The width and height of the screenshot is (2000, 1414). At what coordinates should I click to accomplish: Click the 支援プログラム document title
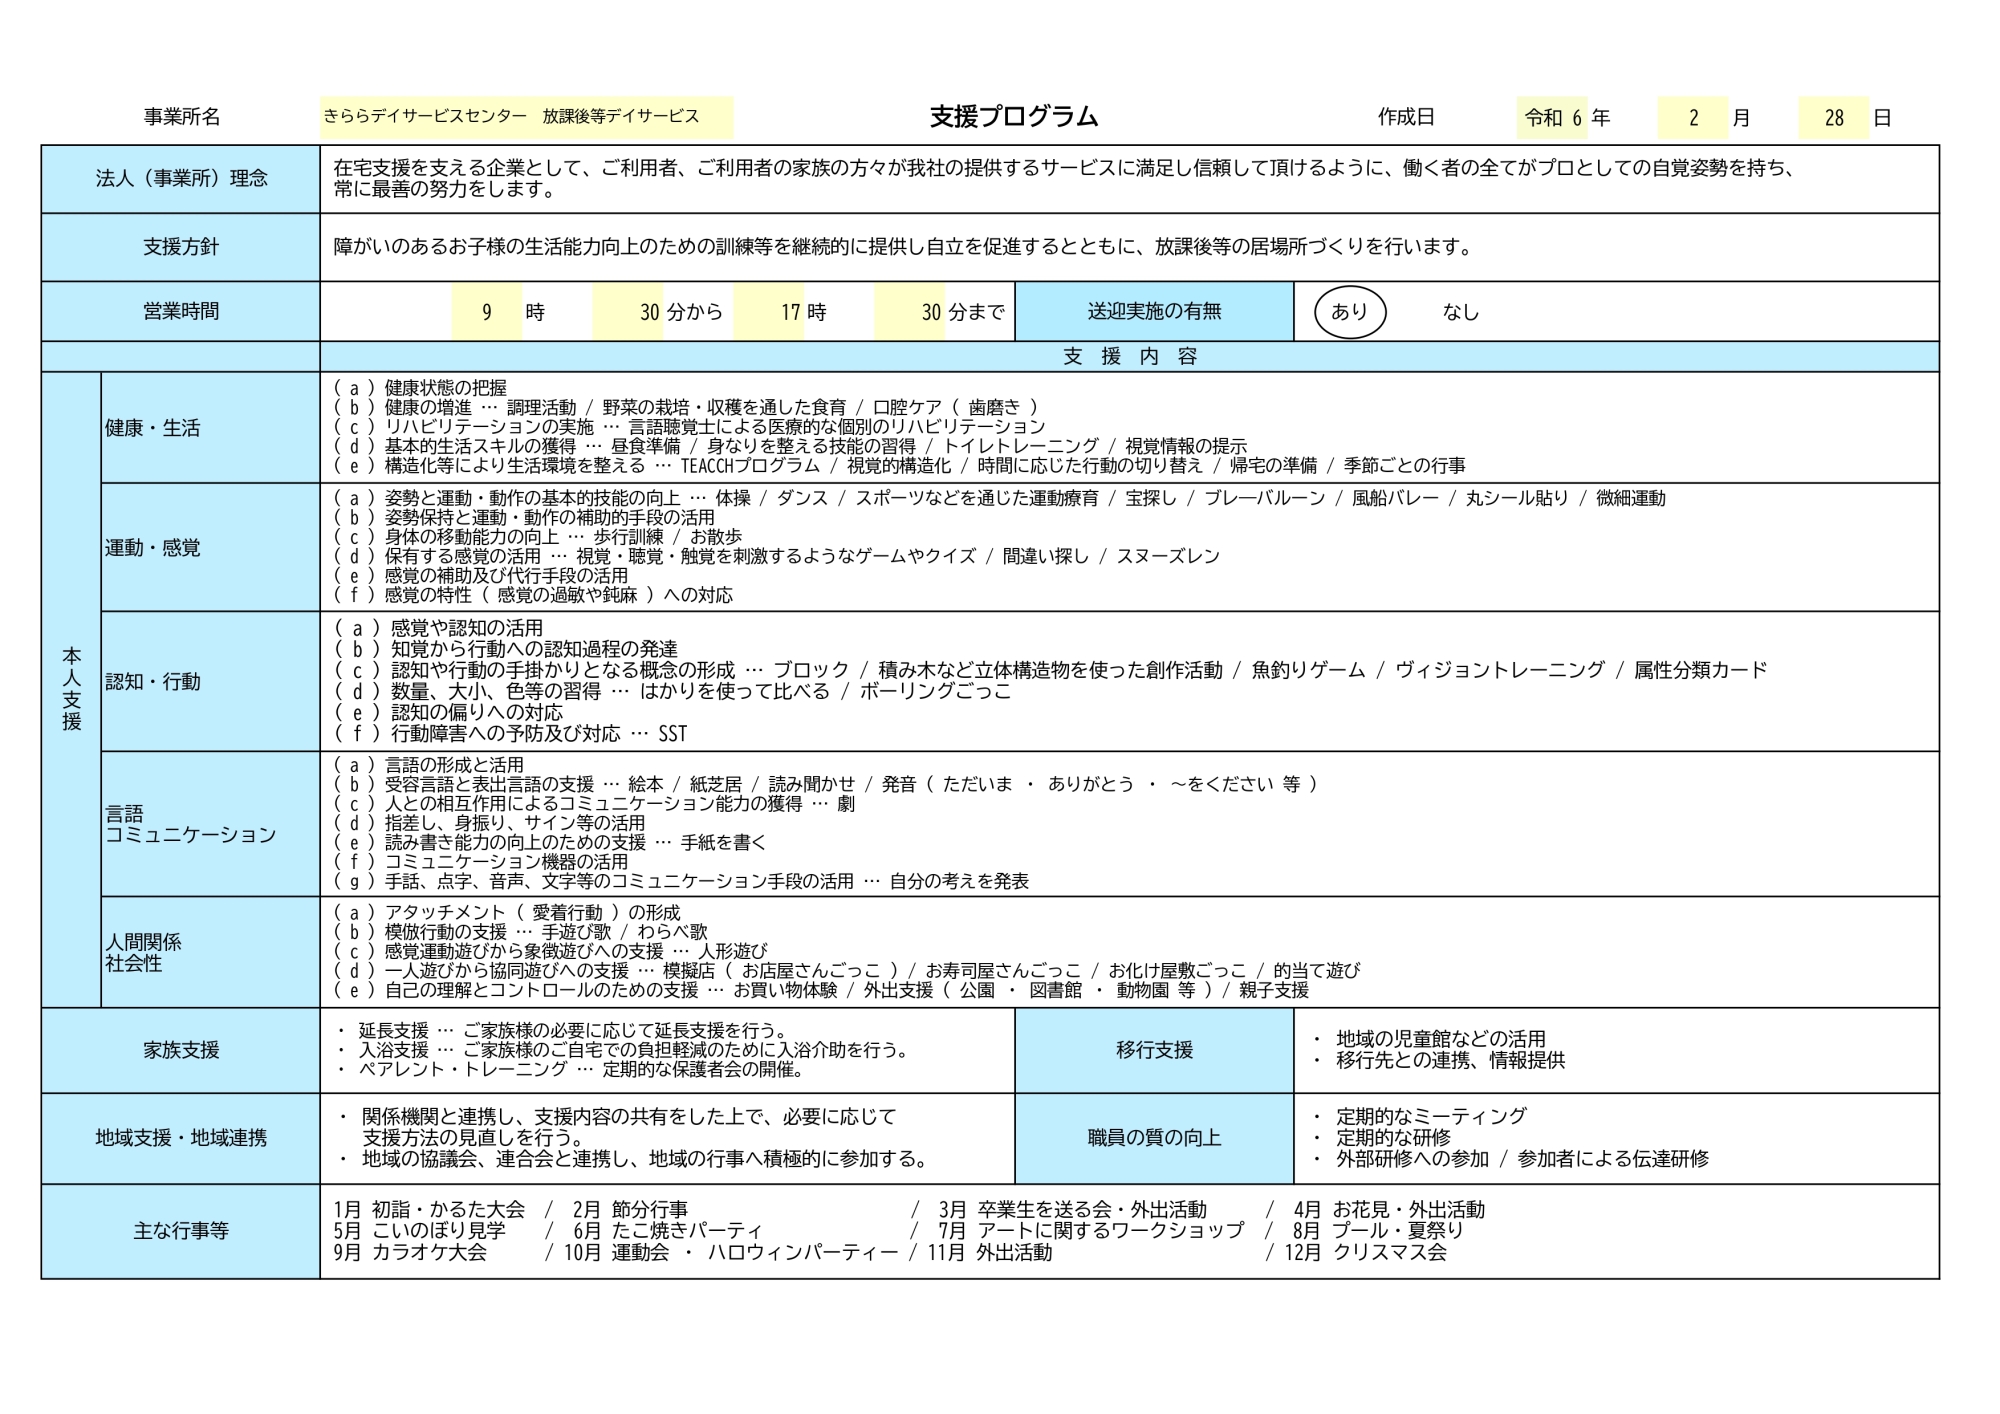[x=1014, y=117]
